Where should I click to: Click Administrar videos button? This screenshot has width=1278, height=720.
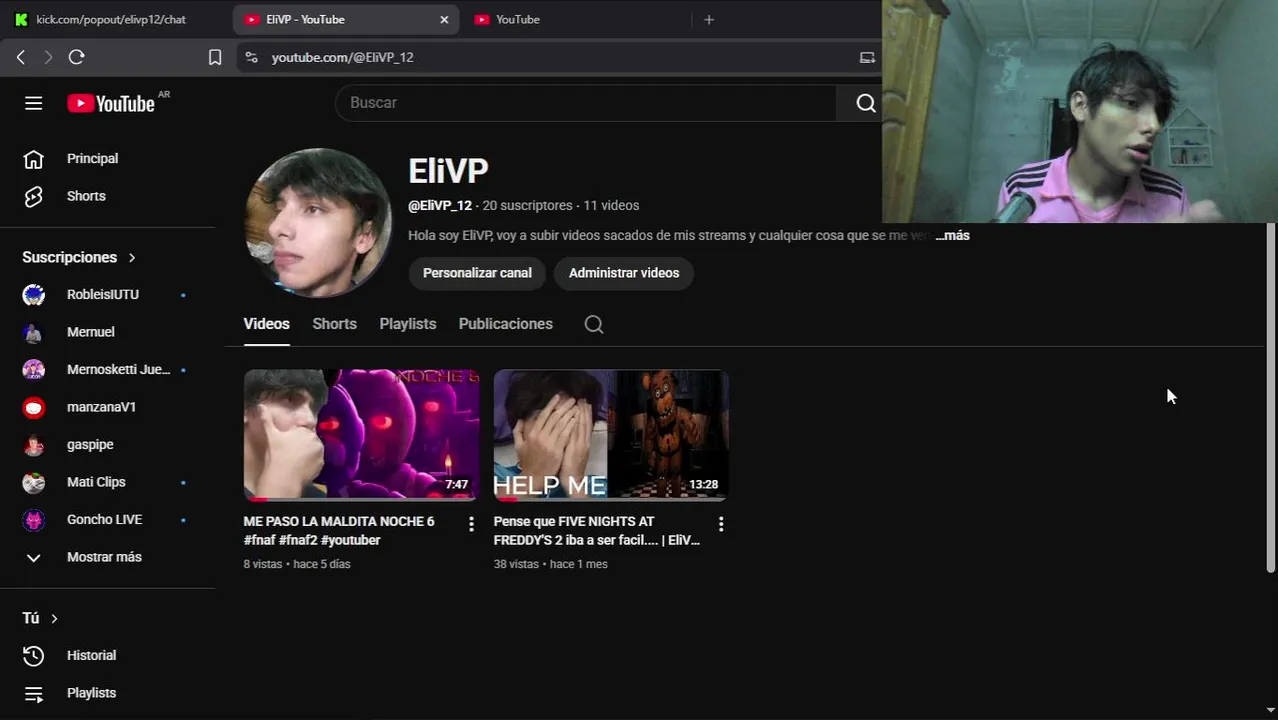click(x=624, y=273)
